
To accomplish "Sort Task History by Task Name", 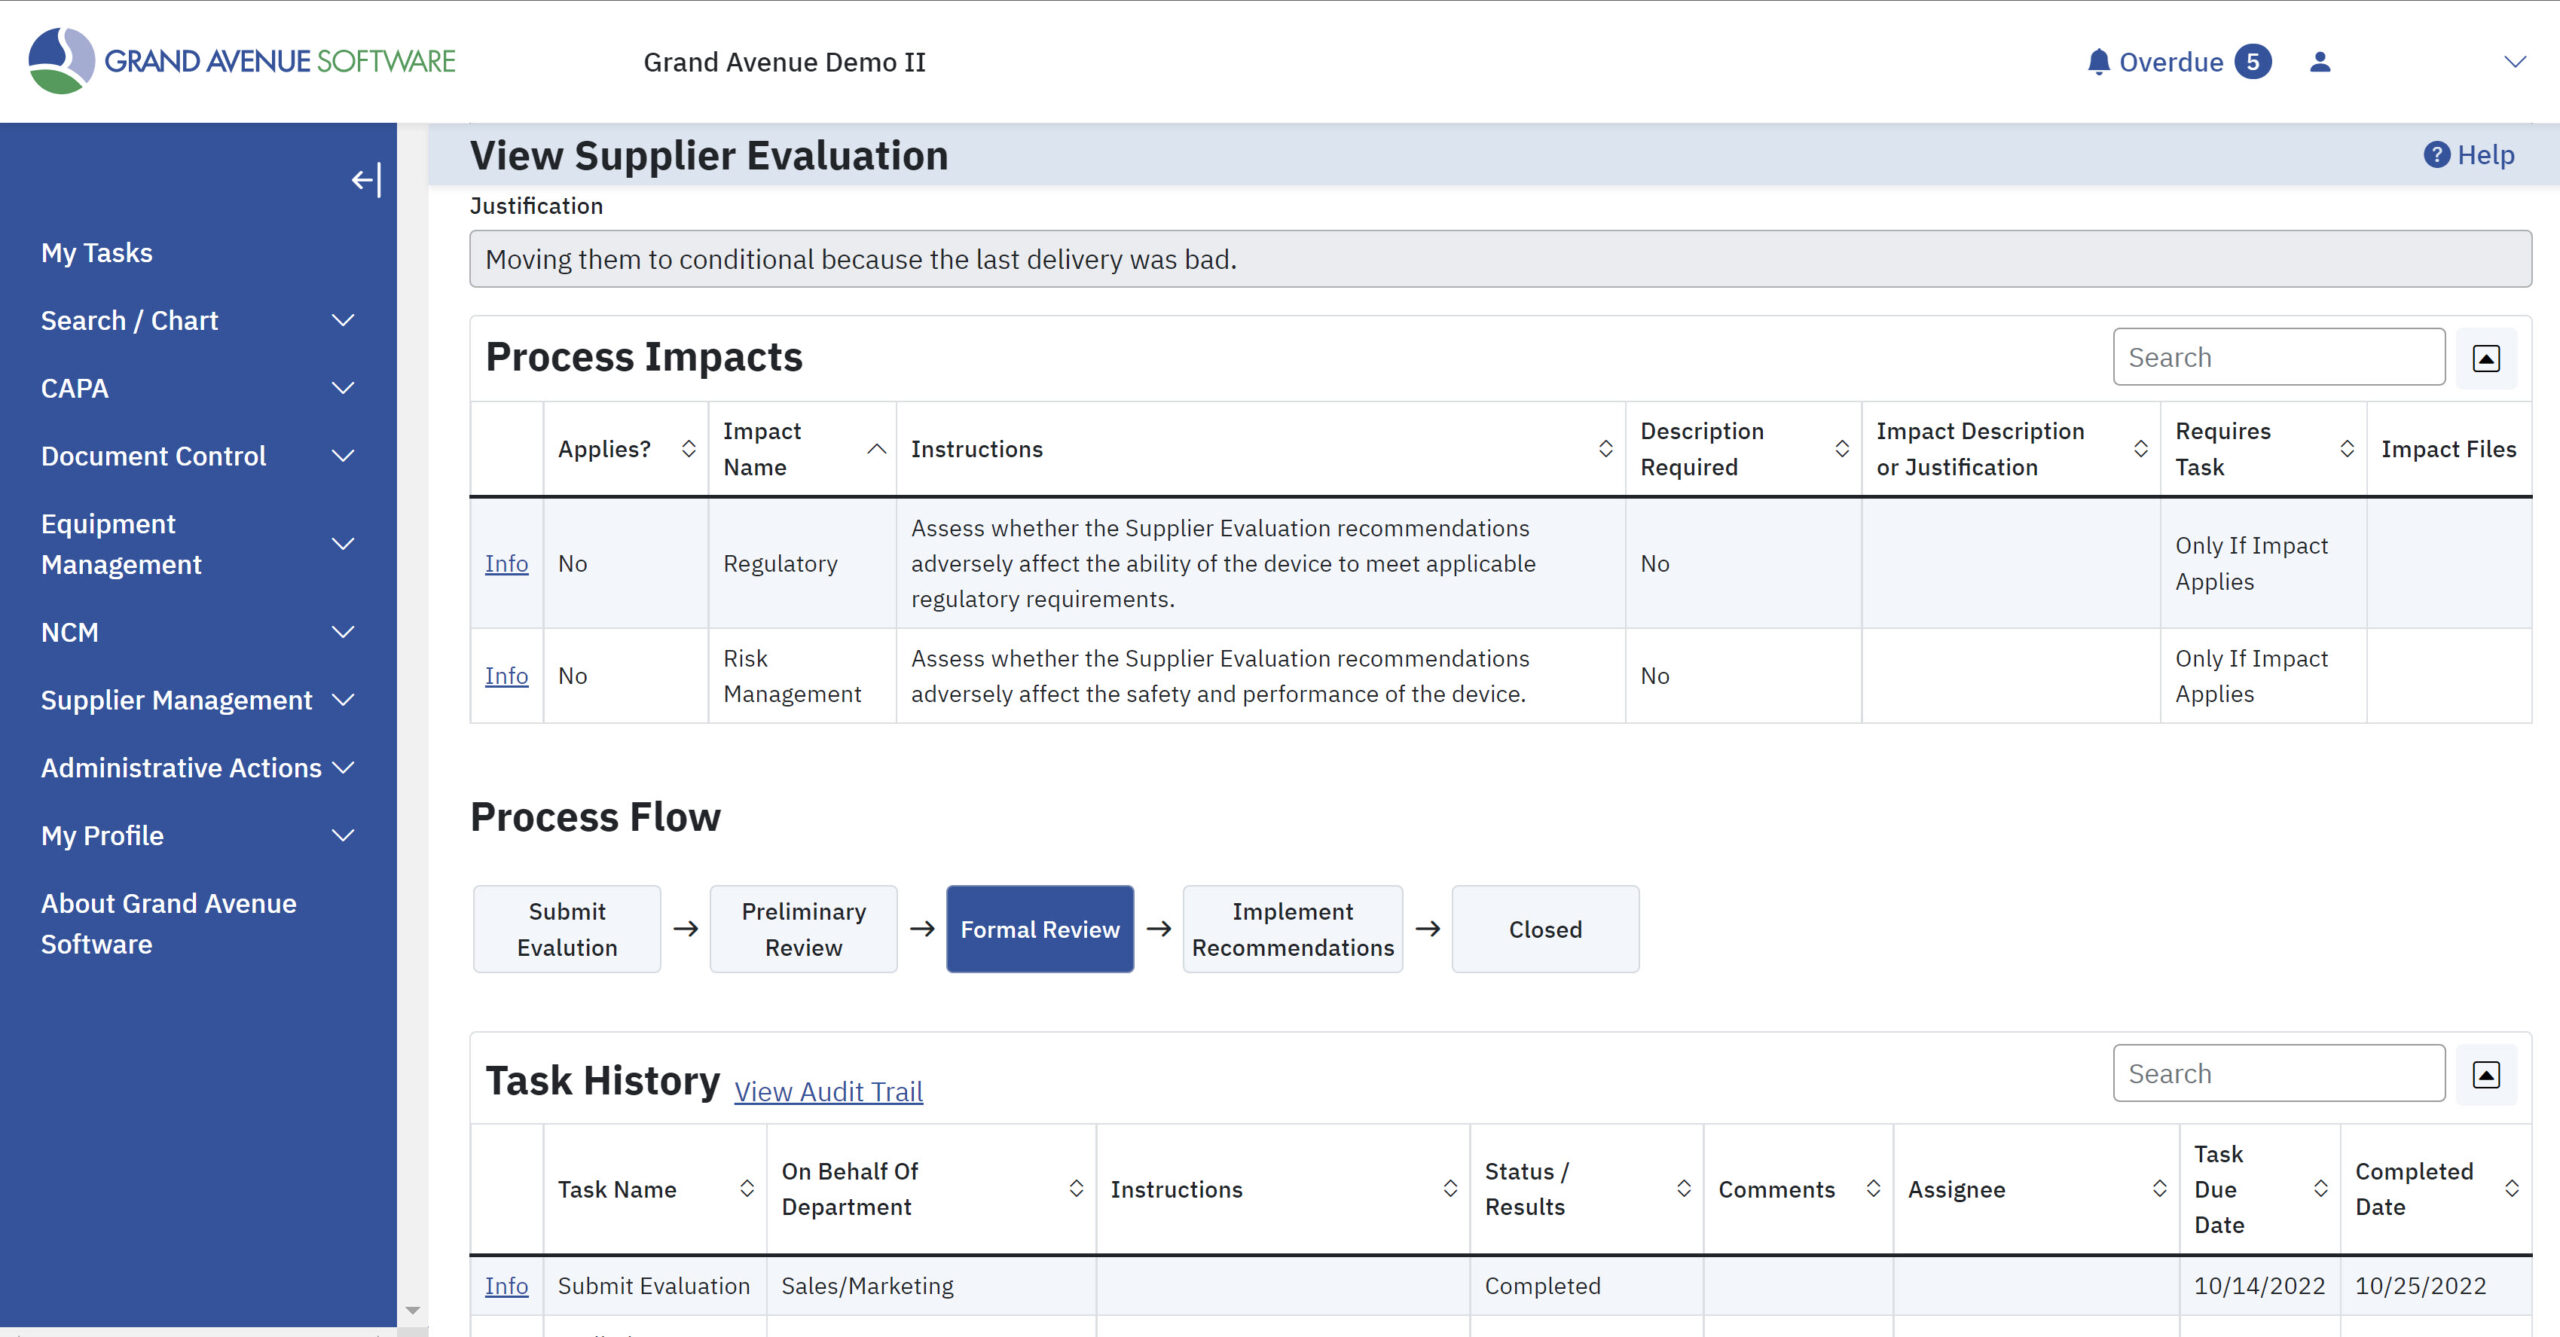I will pos(746,1189).
